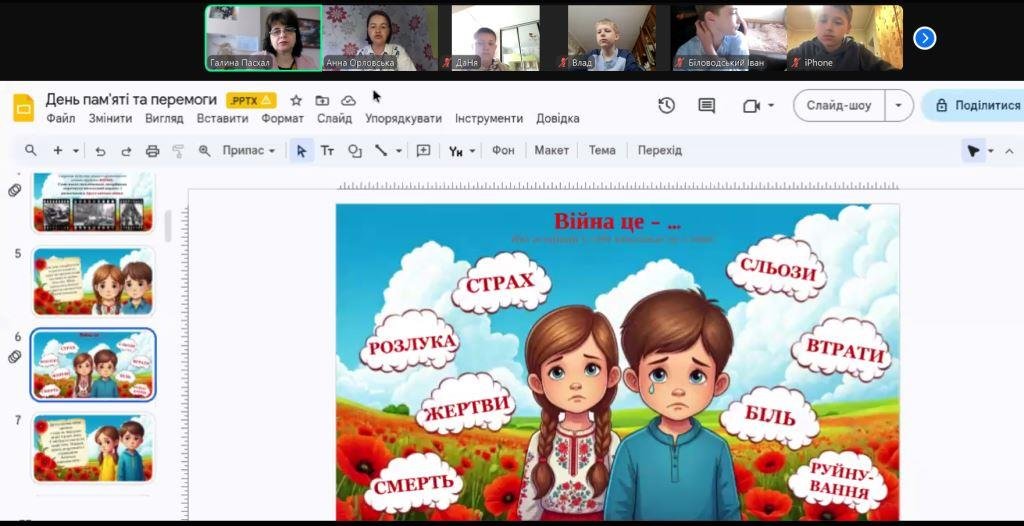This screenshot has width=1024, height=526.
Task: Select slide 6 thumbnail
Action: (93, 365)
